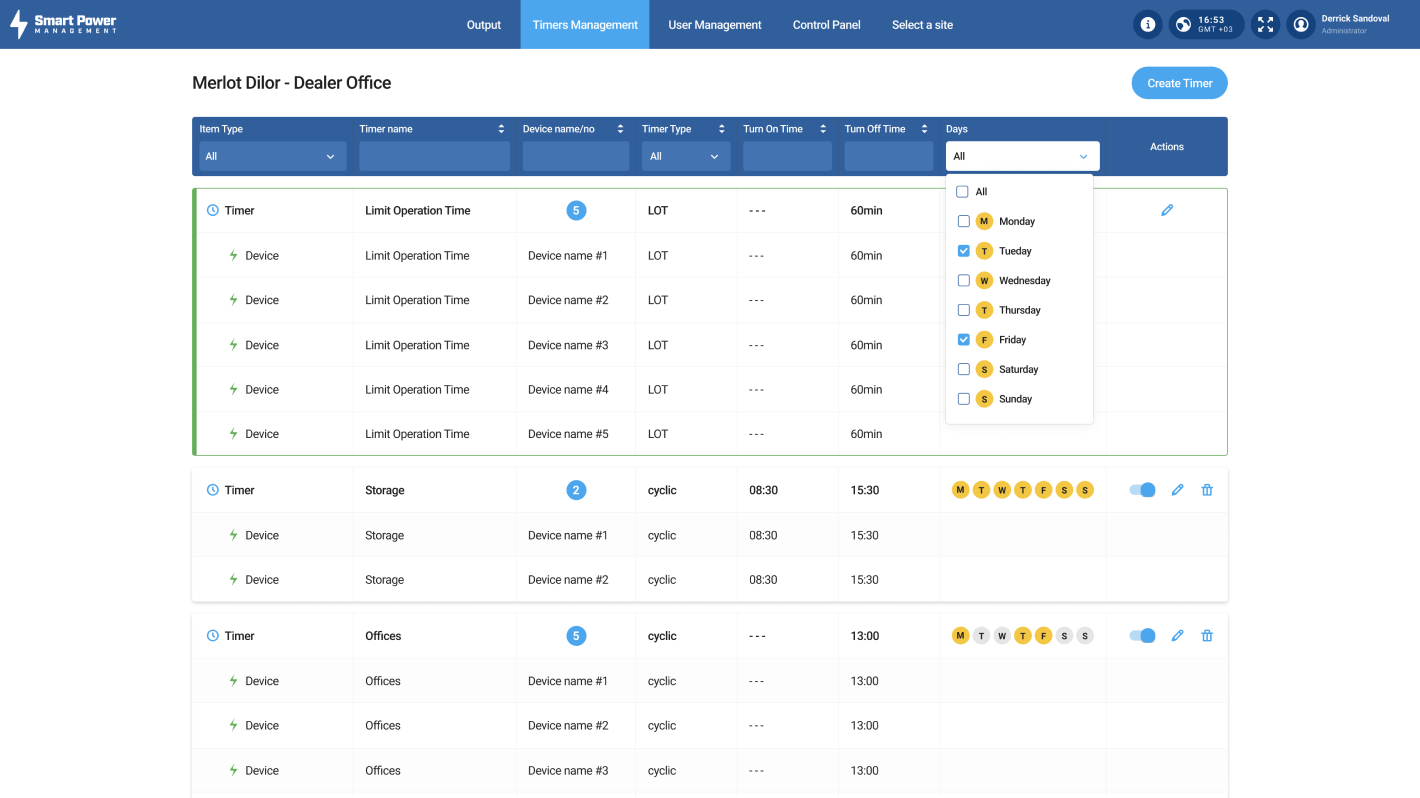Select the Friday badge on the Storage timer
Screen dimensions: 1420x798
click(x=1043, y=490)
